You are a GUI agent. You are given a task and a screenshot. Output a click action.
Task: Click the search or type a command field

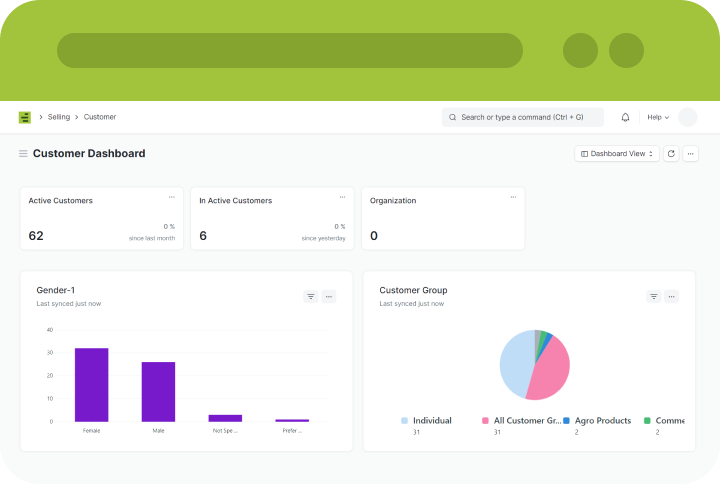(523, 117)
